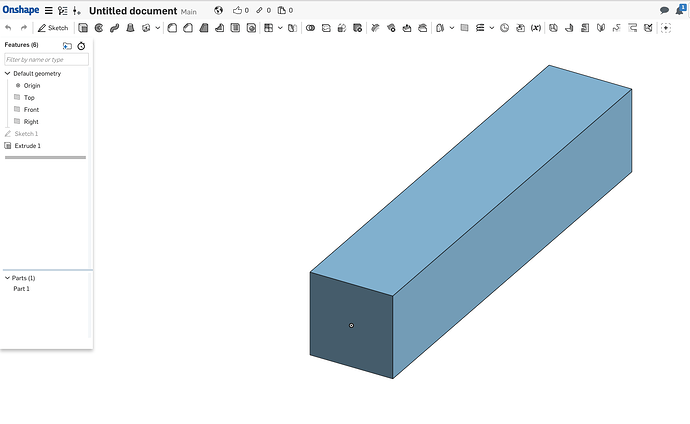
Task: Click the Variable (x) tool icon
Action: tap(536, 28)
